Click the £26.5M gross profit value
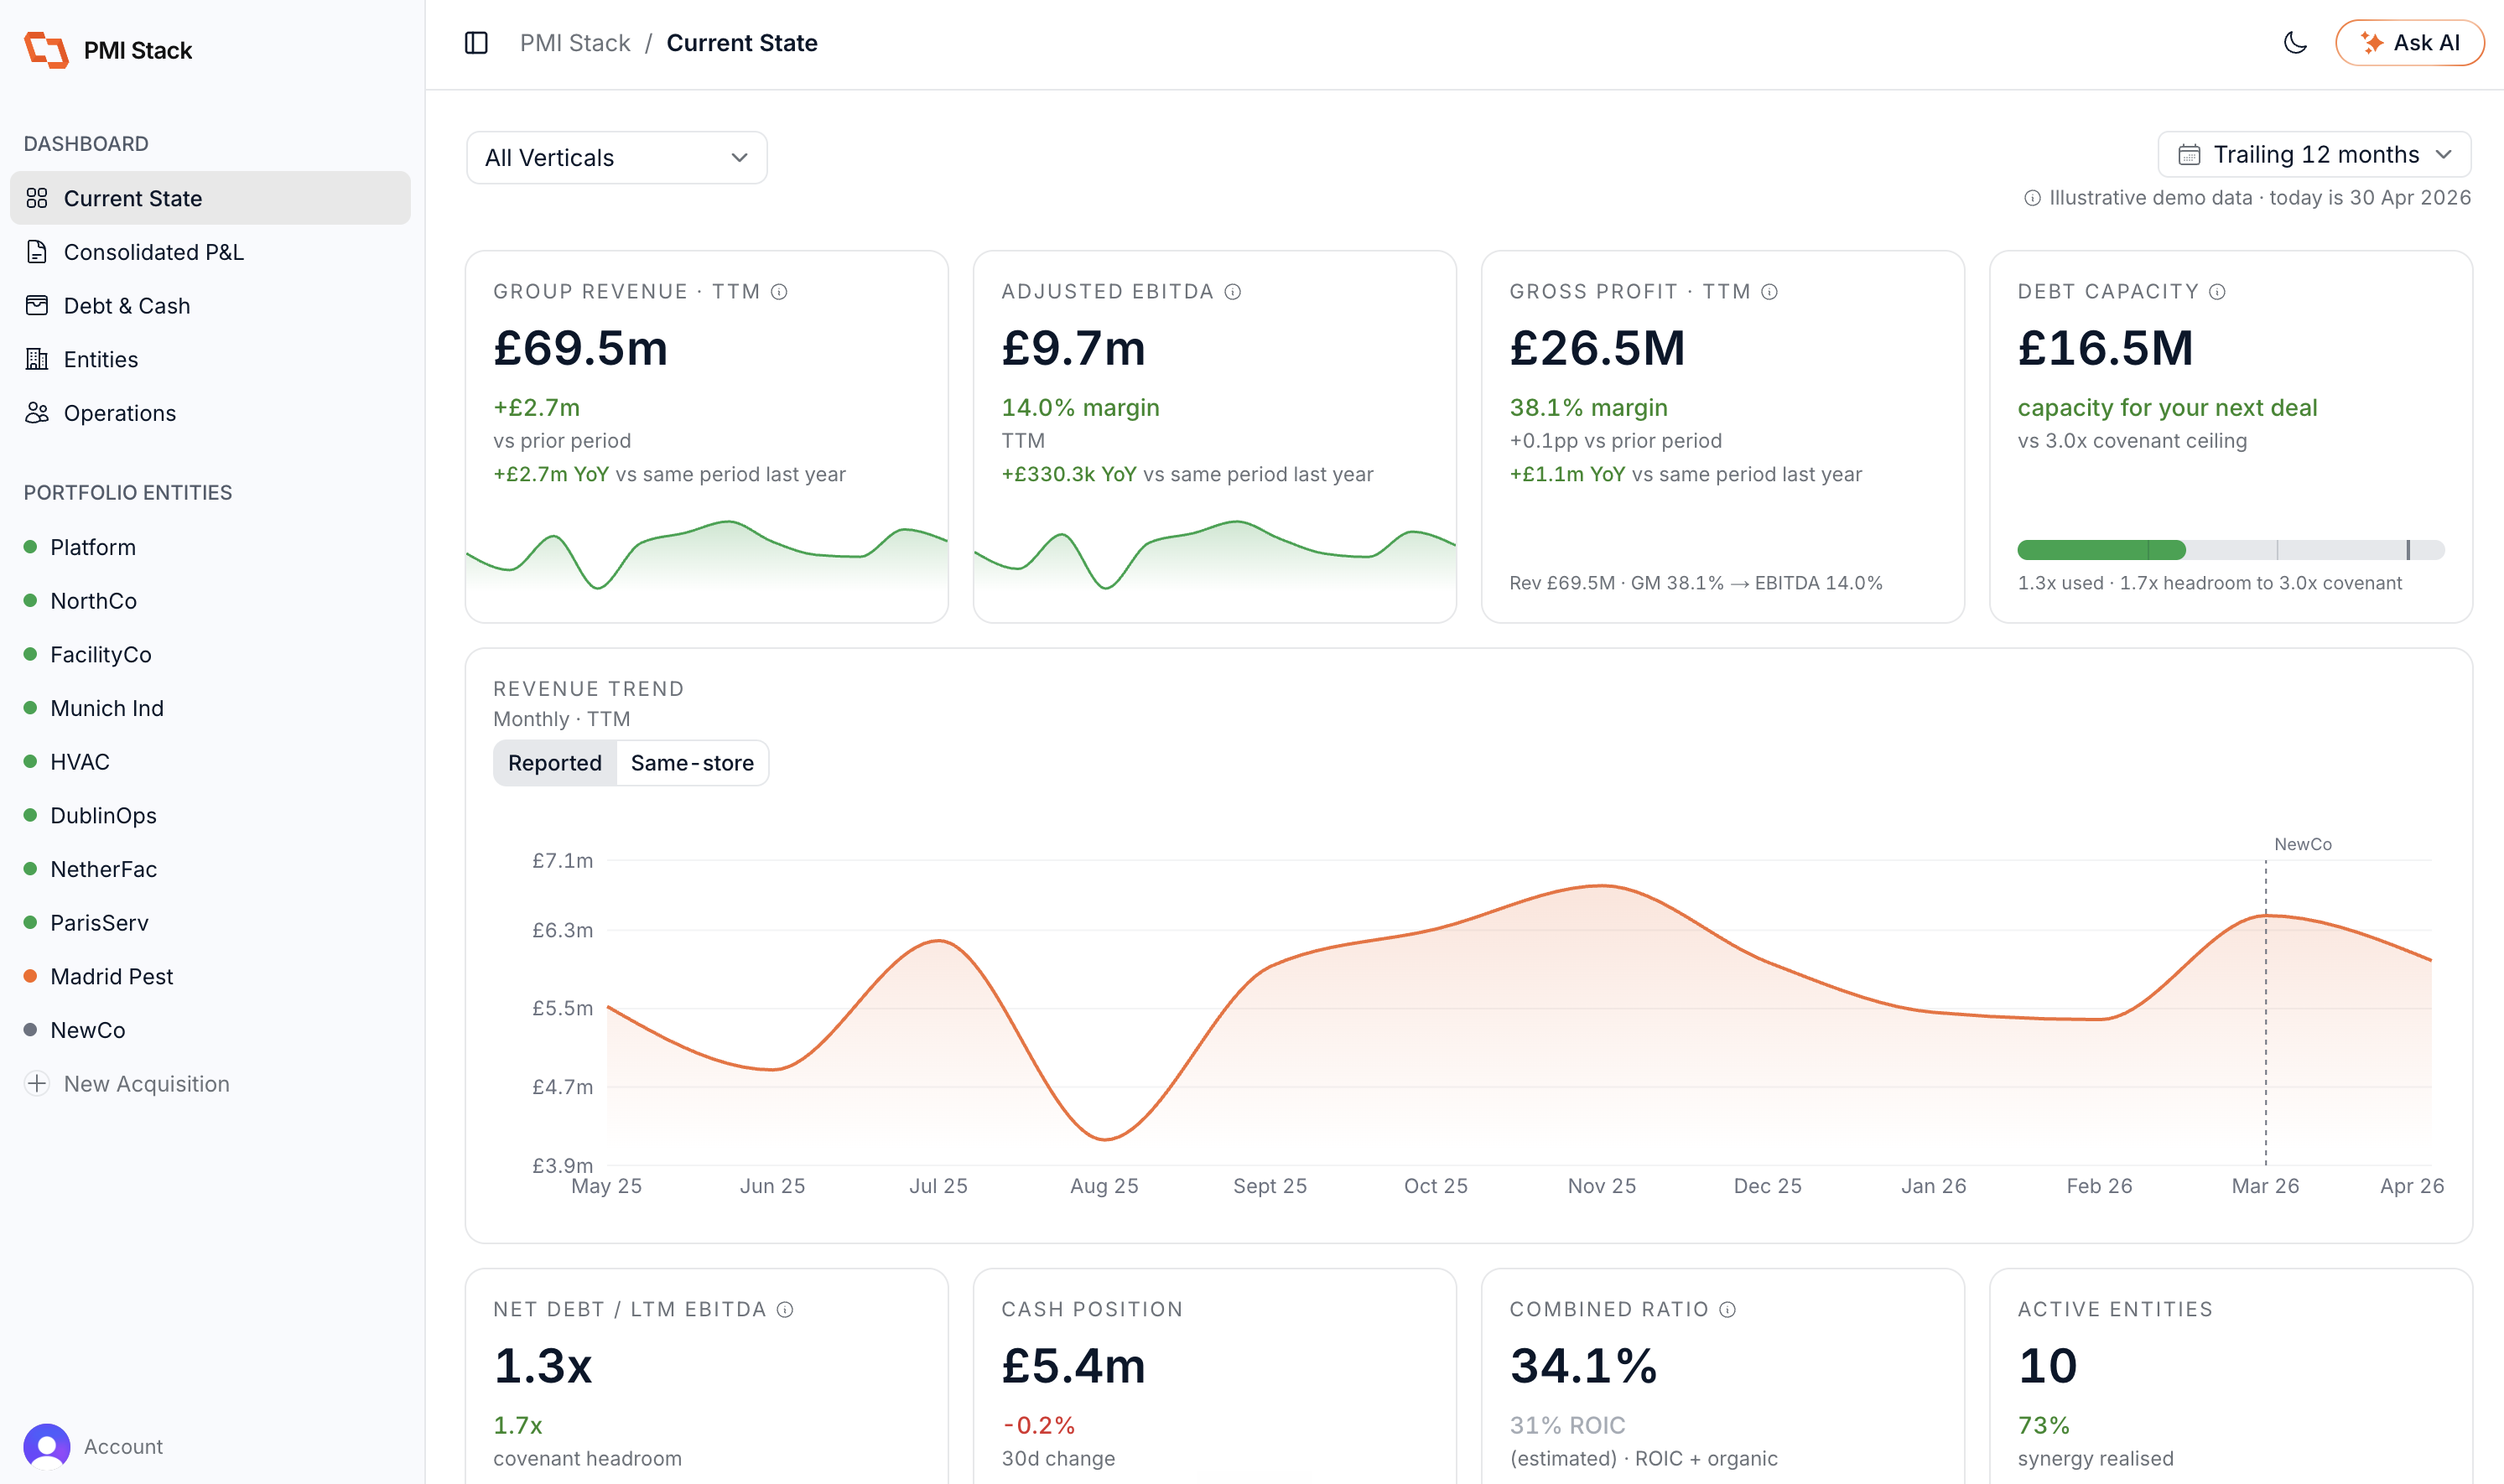This screenshot has width=2504, height=1484. tap(1597, 348)
